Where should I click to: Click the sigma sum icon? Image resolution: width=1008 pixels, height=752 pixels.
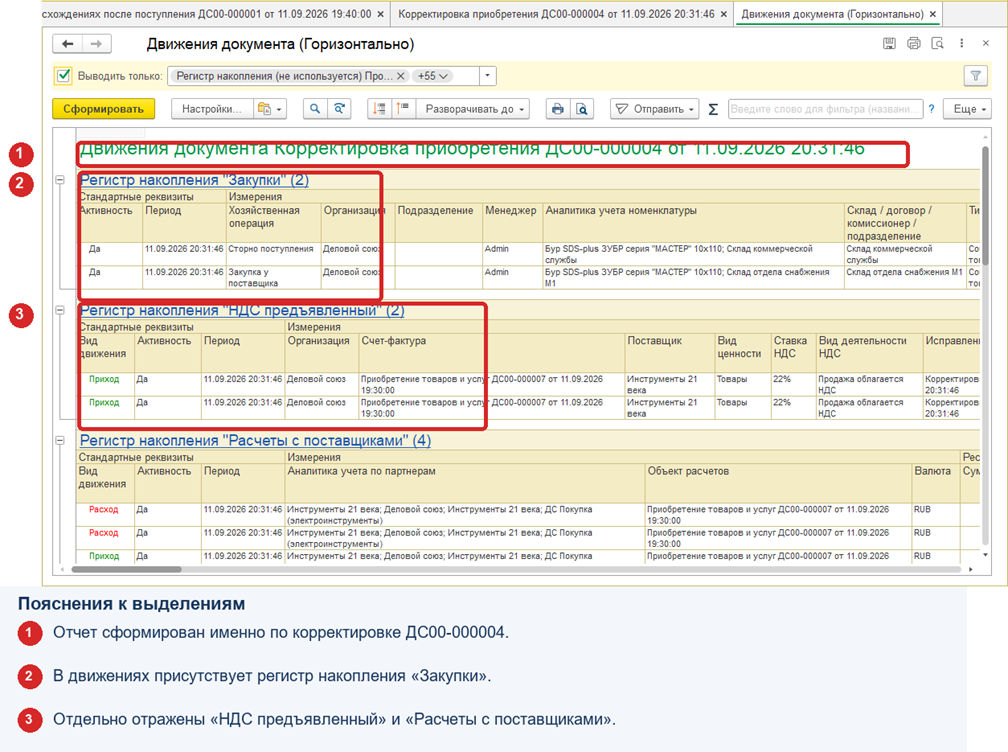713,109
